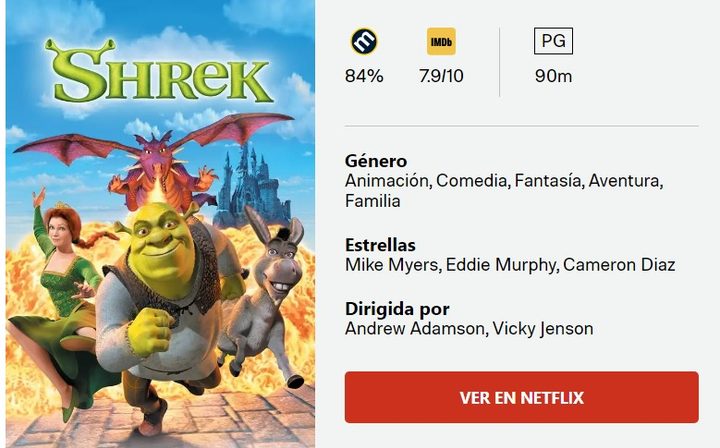Open actor Mike Myers
This screenshot has height=448, width=720.
[391, 265]
